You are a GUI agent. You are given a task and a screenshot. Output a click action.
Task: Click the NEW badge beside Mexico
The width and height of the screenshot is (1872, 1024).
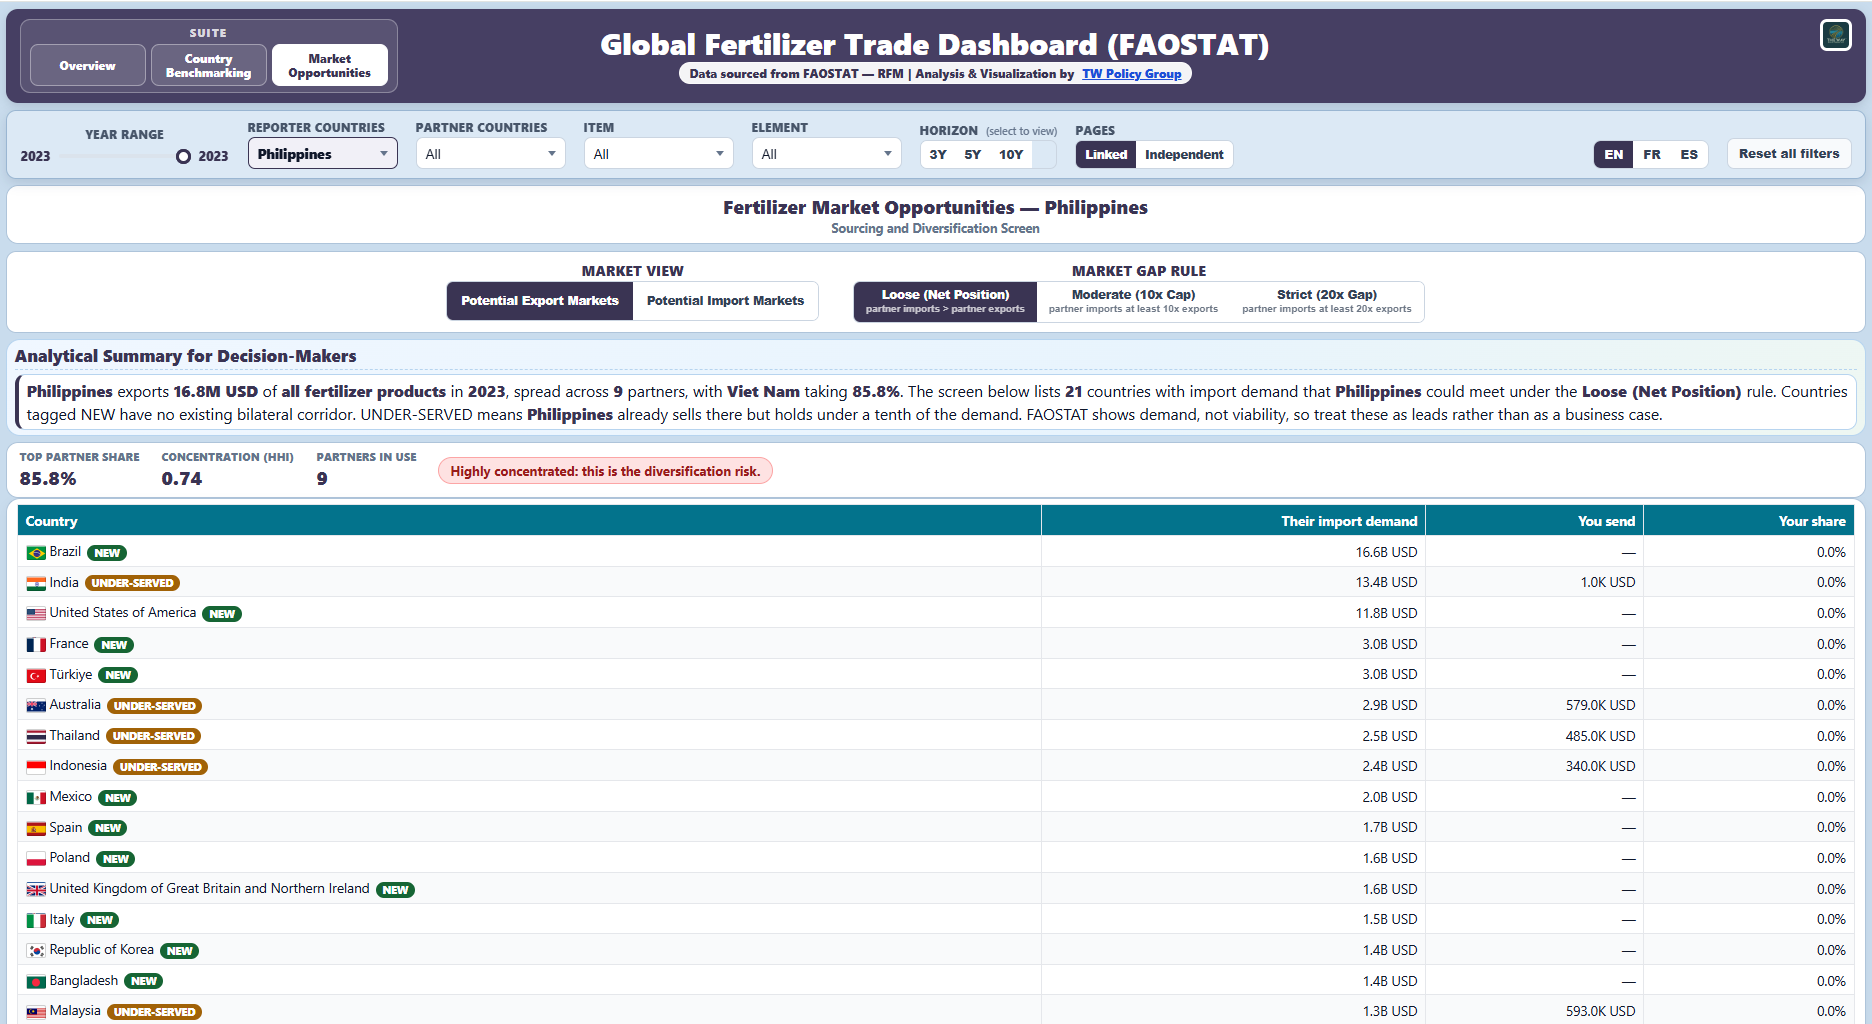(118, 798)
